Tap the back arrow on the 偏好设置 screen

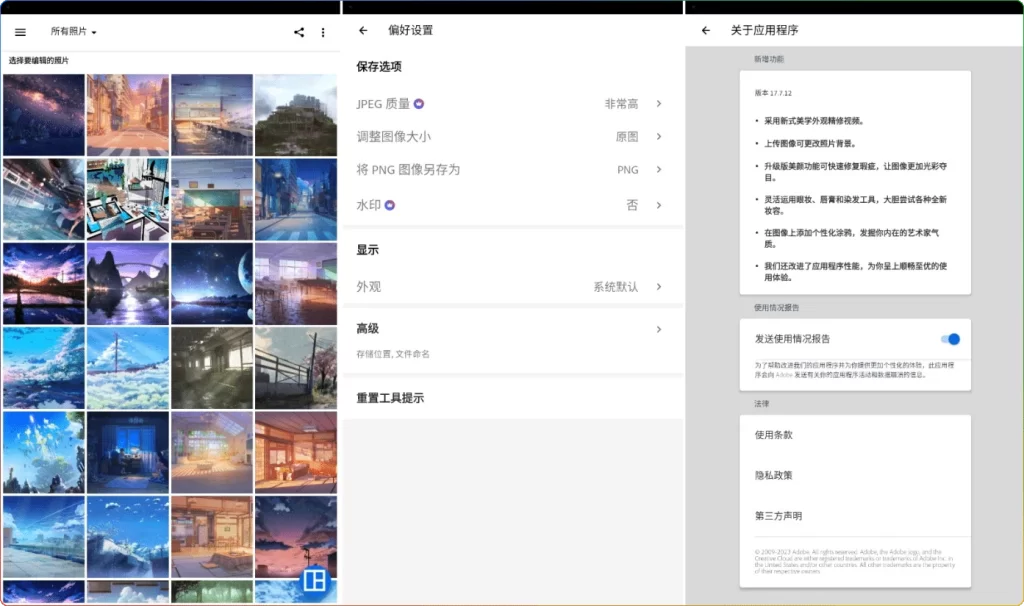[364, 30]
